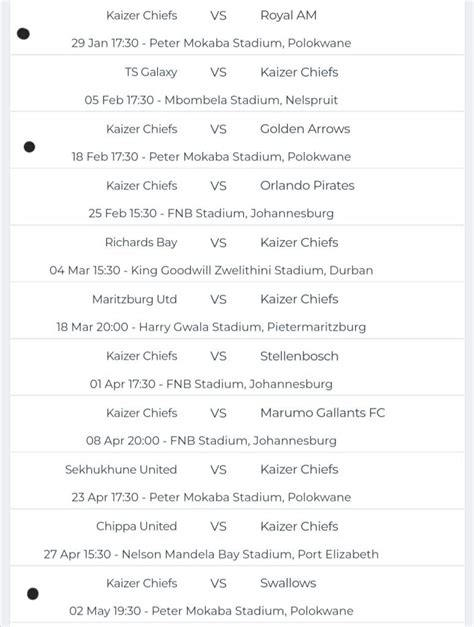Select Swallows team name
This screenshot has height=627, width=474.
tap(288, 583)
